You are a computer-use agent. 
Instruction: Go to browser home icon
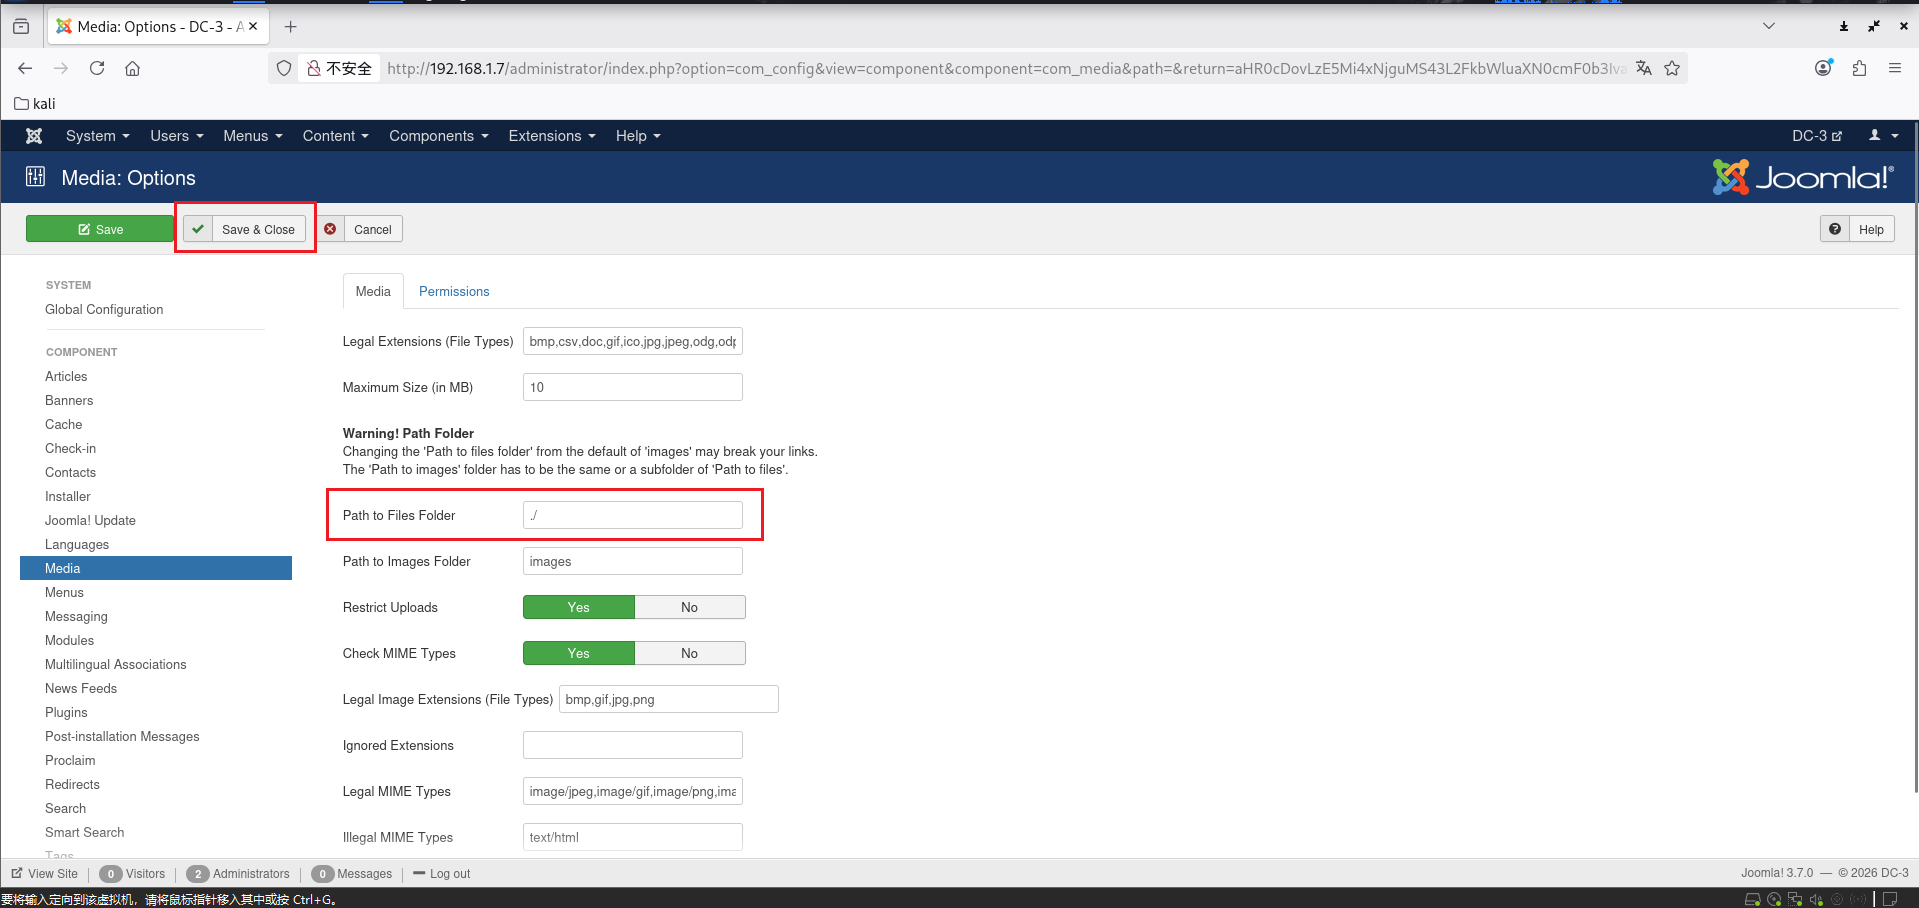pyautogui.click(x=132, y=68)
